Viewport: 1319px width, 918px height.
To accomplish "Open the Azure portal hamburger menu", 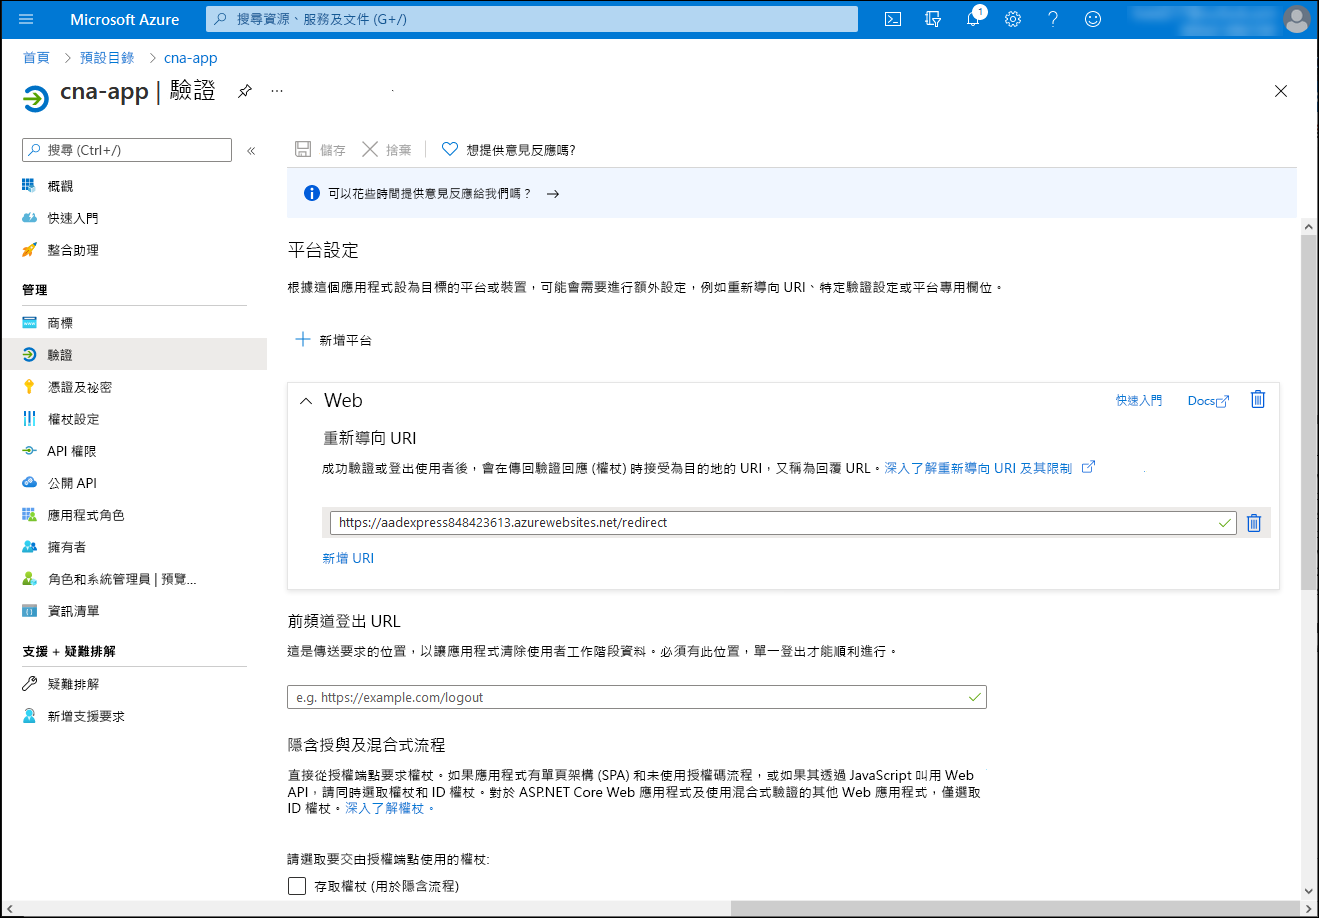I will coord(26,19).
